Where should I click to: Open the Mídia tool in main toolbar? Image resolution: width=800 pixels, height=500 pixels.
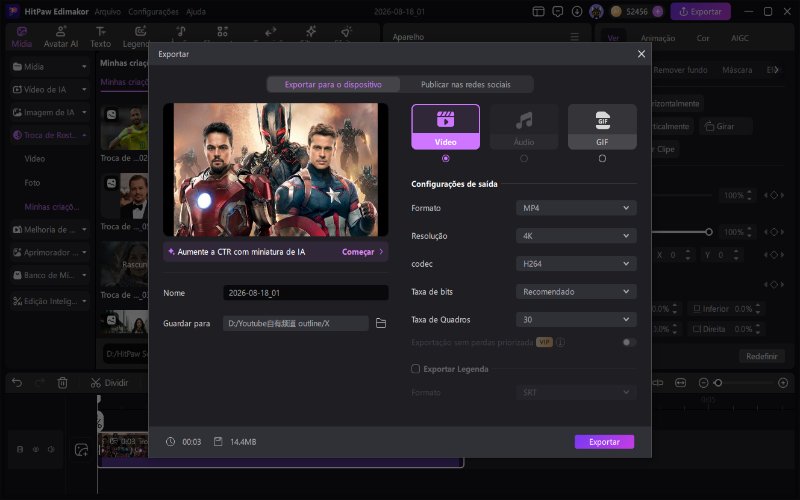(x=21, y=37)
